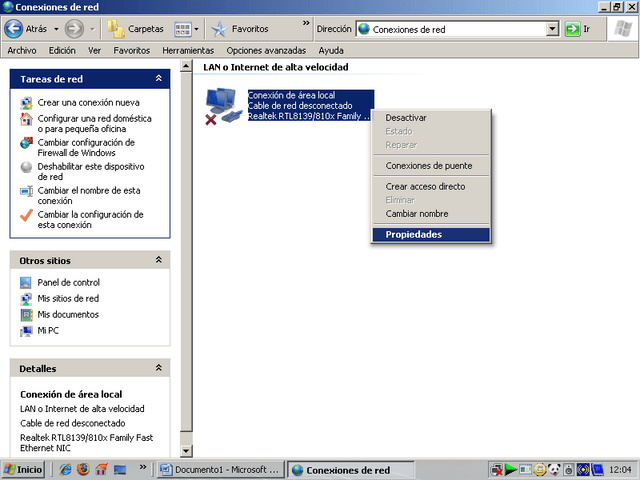
Task: Open the Ver menu
Action: click(94, 50)
